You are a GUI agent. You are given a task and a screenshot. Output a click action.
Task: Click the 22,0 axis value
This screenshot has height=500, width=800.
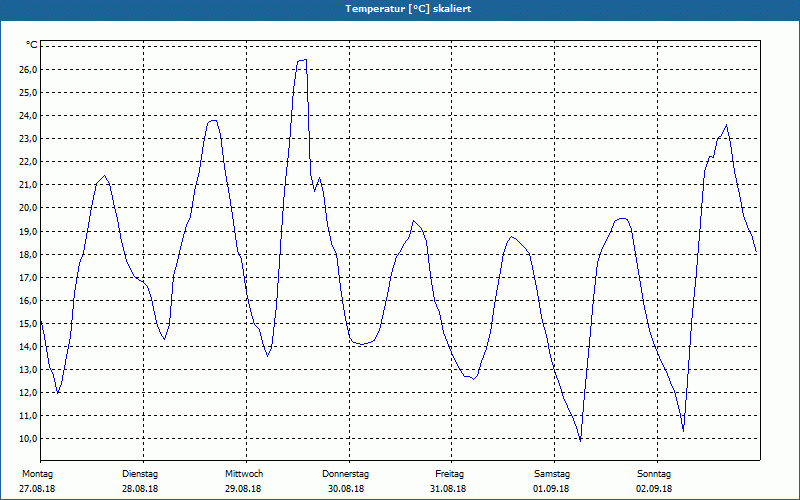28,162
